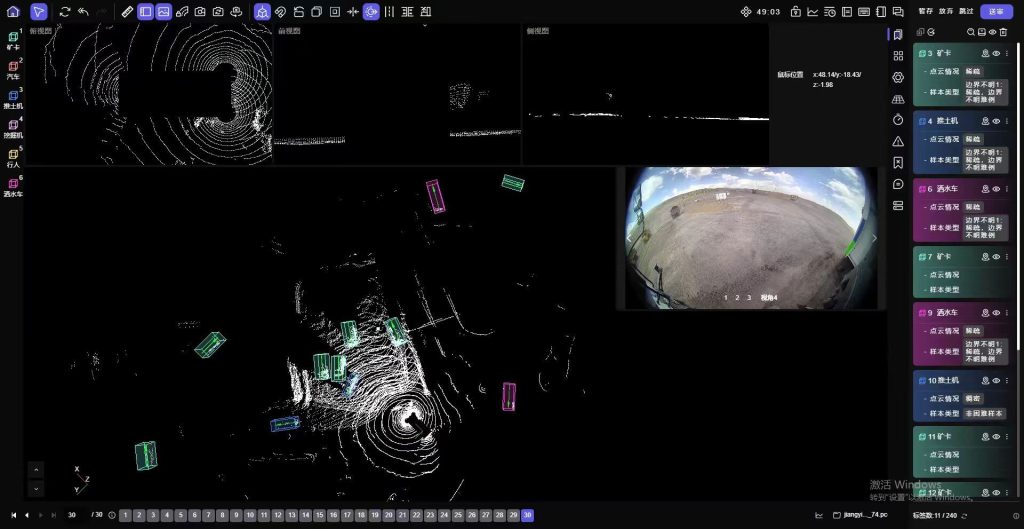Toggle eye icon for object 10 推土机
This screenshot has width=1024, height=529.
click(x=996, y=381)
